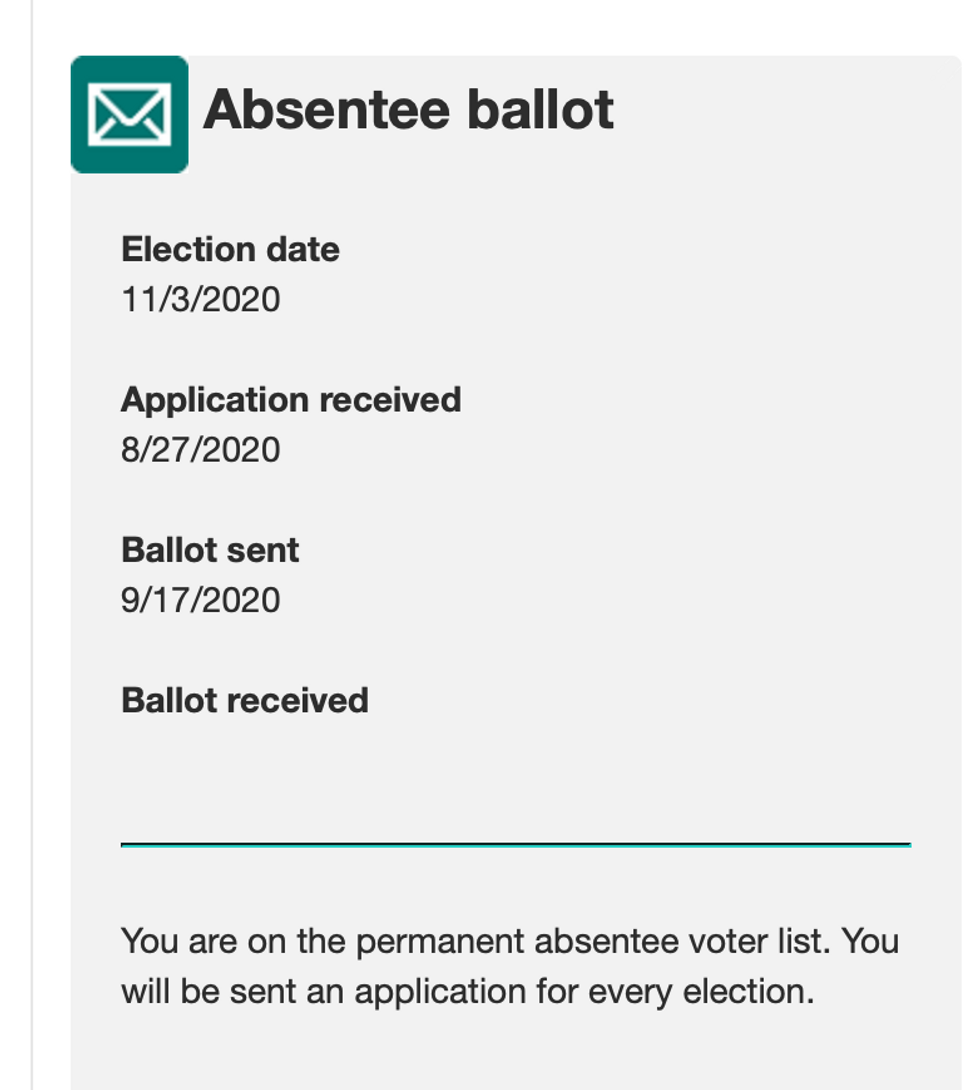
Task: Select the "Application received" label
Action: tap(291, 400)
